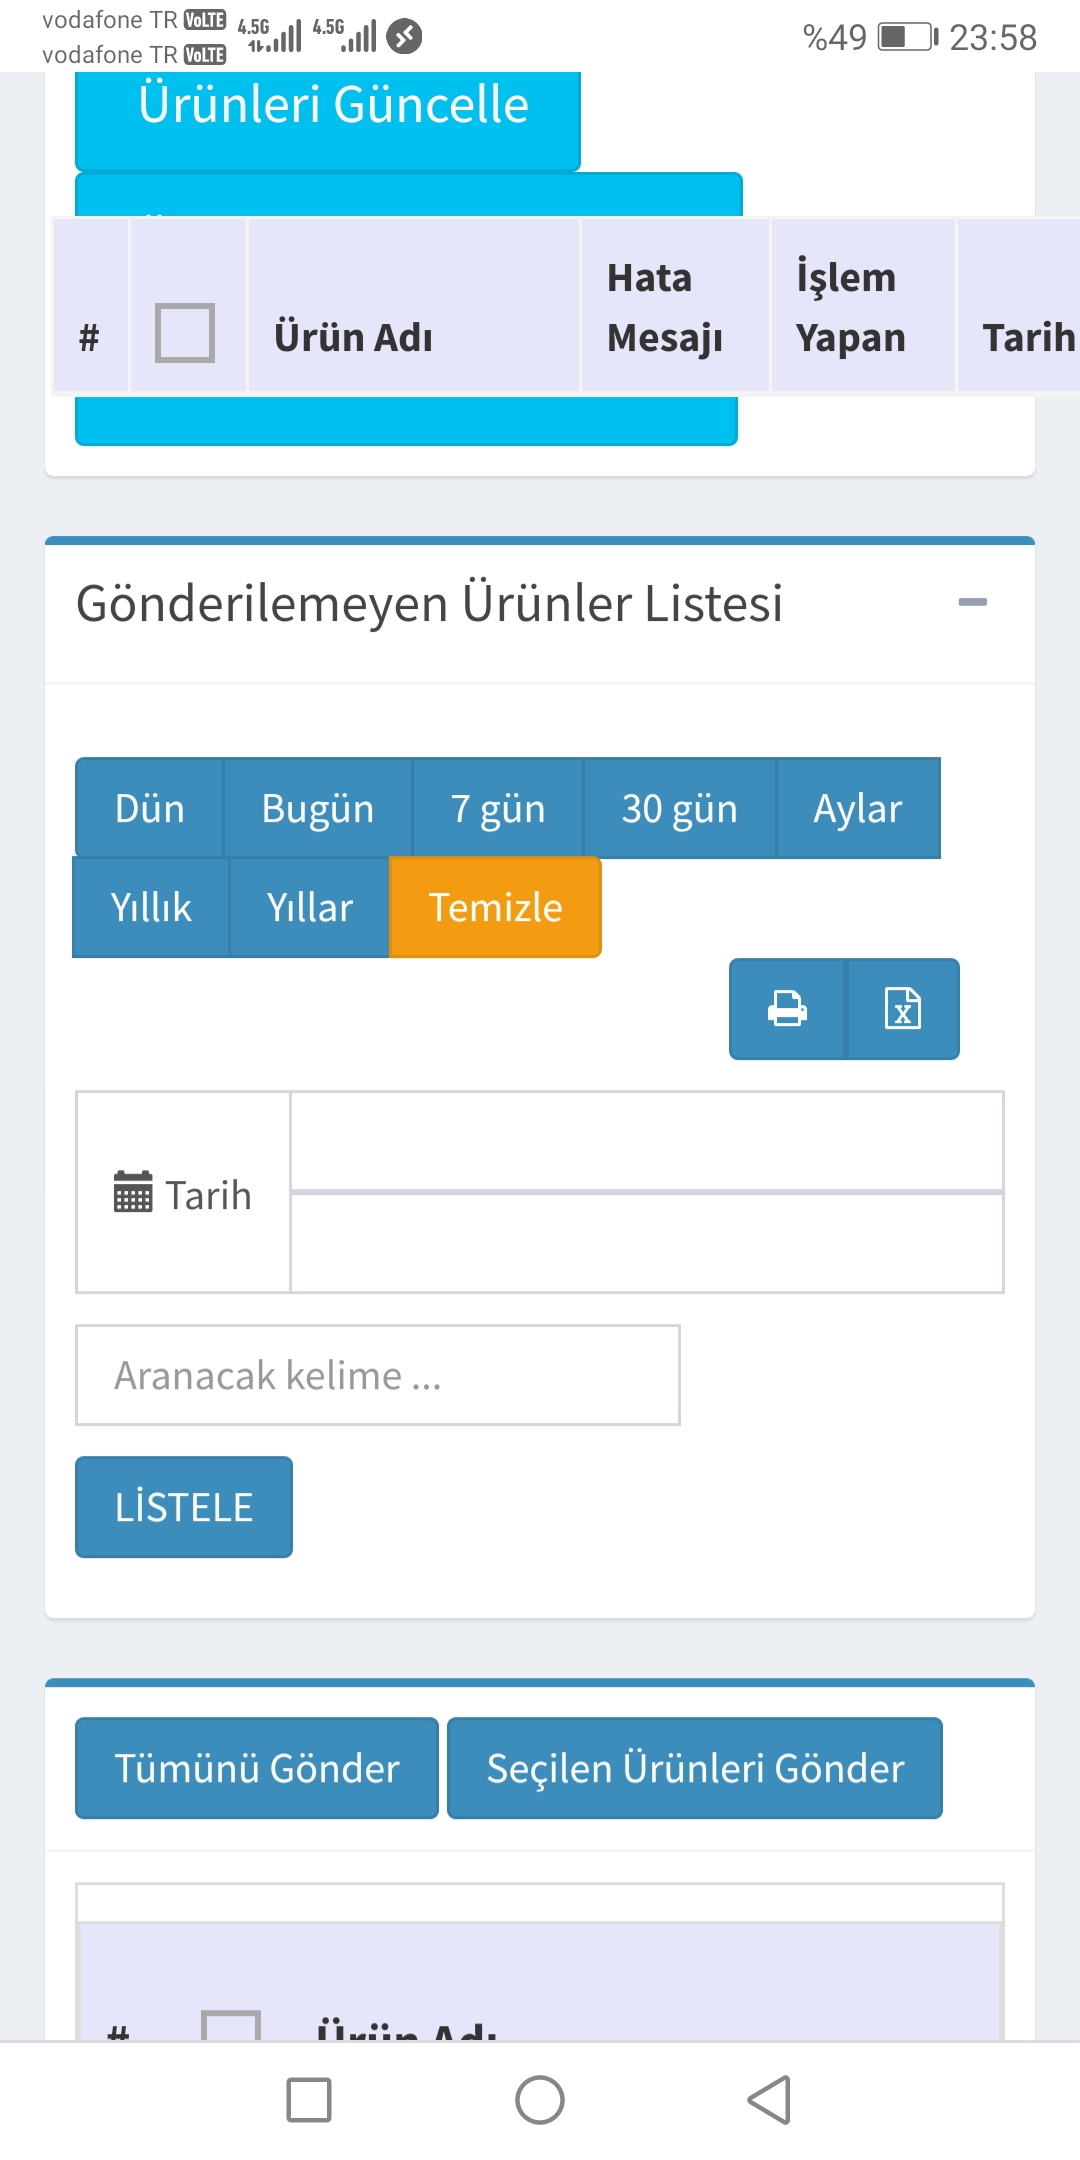The height and width of the screenshot is (2160, 1080).
Task: Focus the Aranacak kelime search field
Action: coord(378,1375)
